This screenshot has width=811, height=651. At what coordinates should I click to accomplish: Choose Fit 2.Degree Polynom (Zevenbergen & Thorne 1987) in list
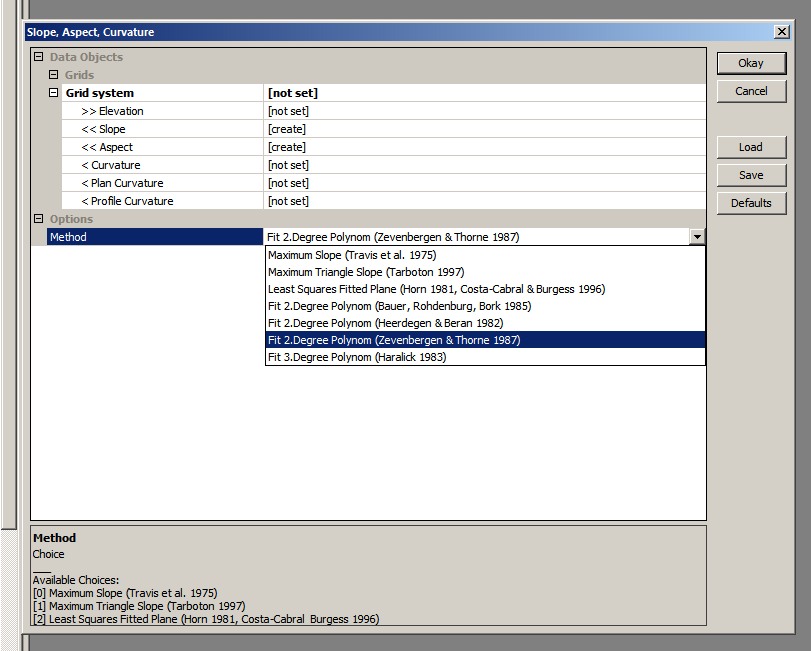[x=485, y=340]
